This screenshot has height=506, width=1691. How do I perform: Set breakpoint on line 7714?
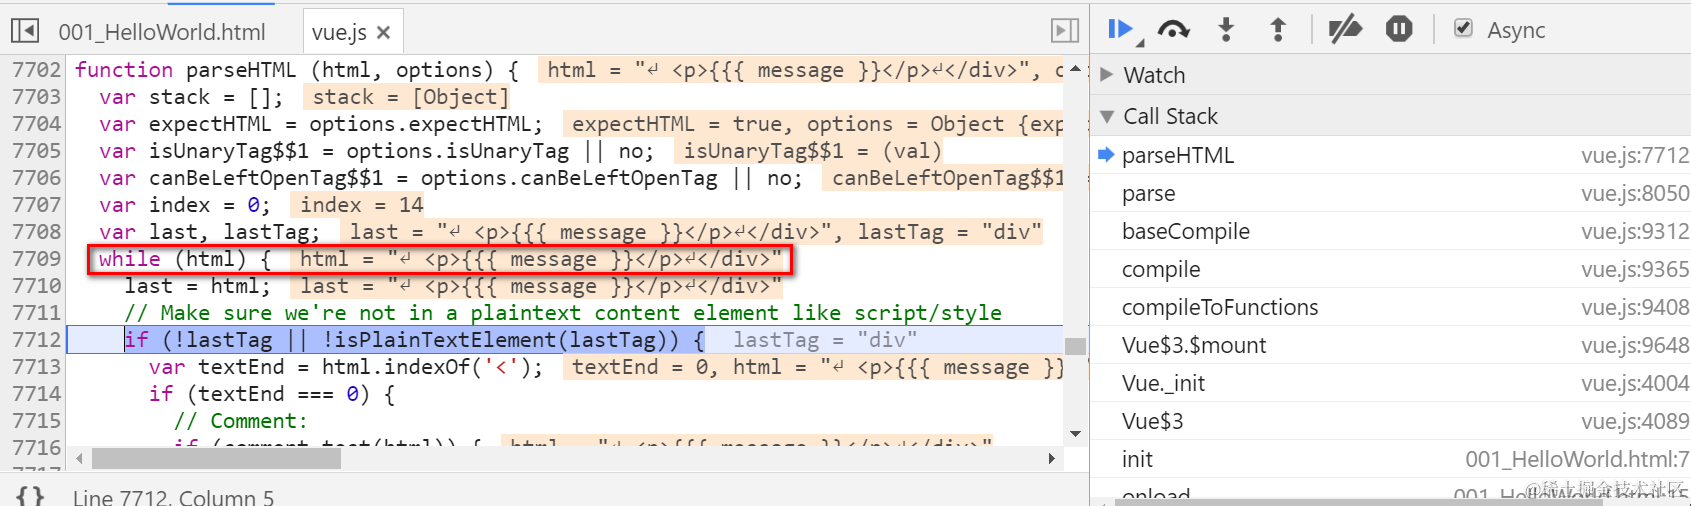pos(36,394)
